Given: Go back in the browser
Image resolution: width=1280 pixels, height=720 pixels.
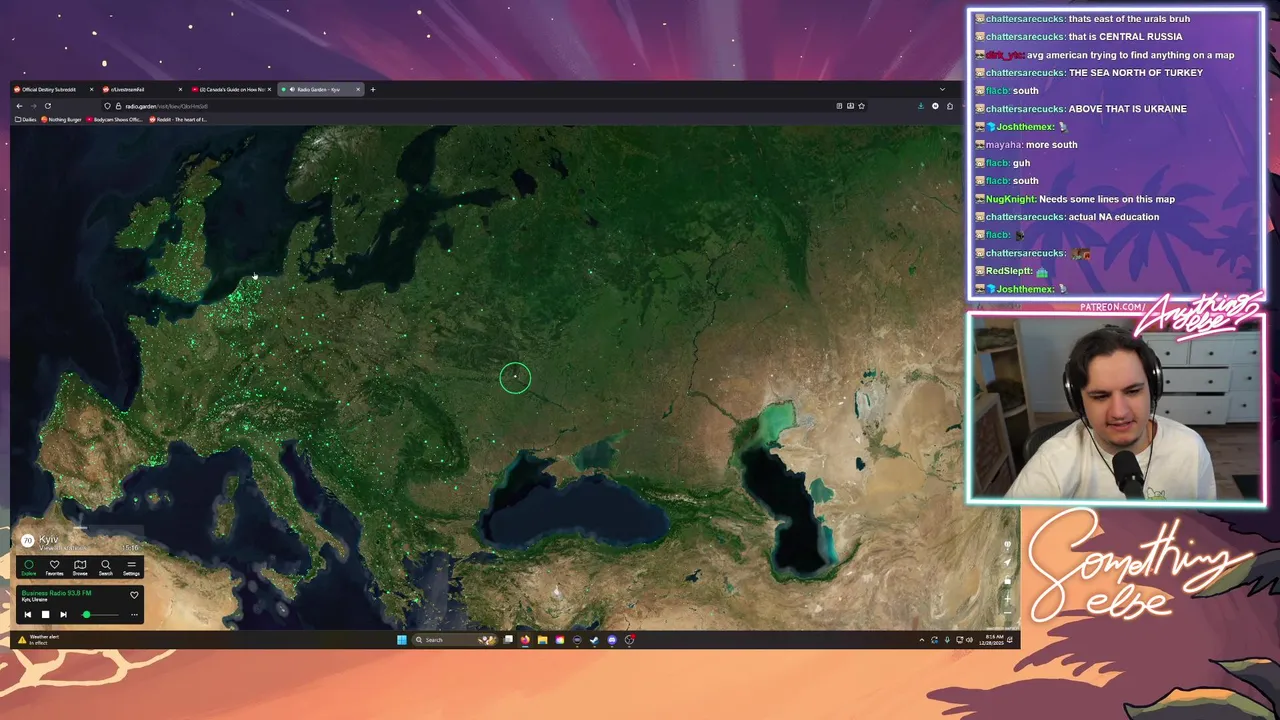Looking at the screenshot, I should pos(19,106).
